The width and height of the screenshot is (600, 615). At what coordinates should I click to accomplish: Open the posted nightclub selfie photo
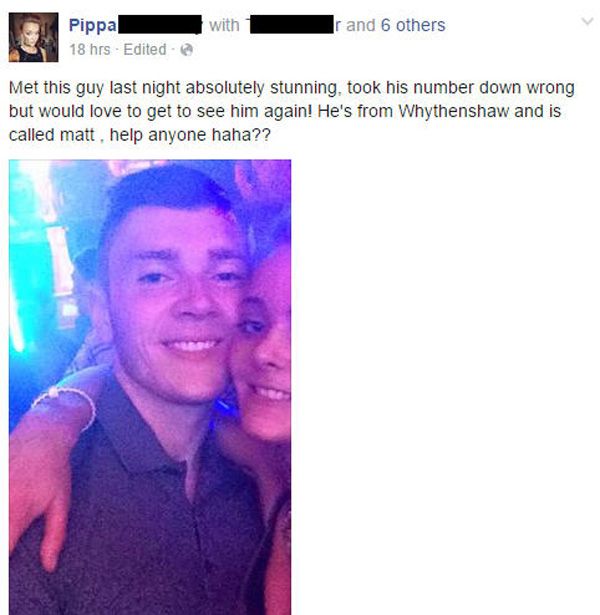pos(150,387)
